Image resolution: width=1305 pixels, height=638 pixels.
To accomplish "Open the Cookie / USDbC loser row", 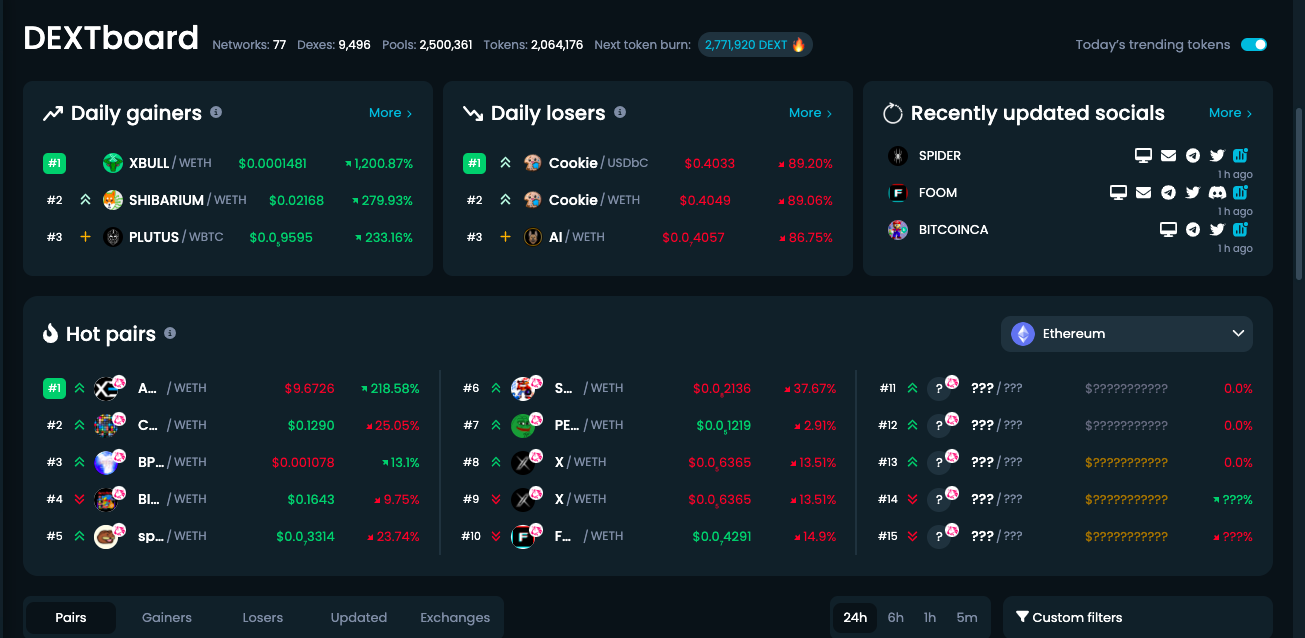I will point(648,163).
